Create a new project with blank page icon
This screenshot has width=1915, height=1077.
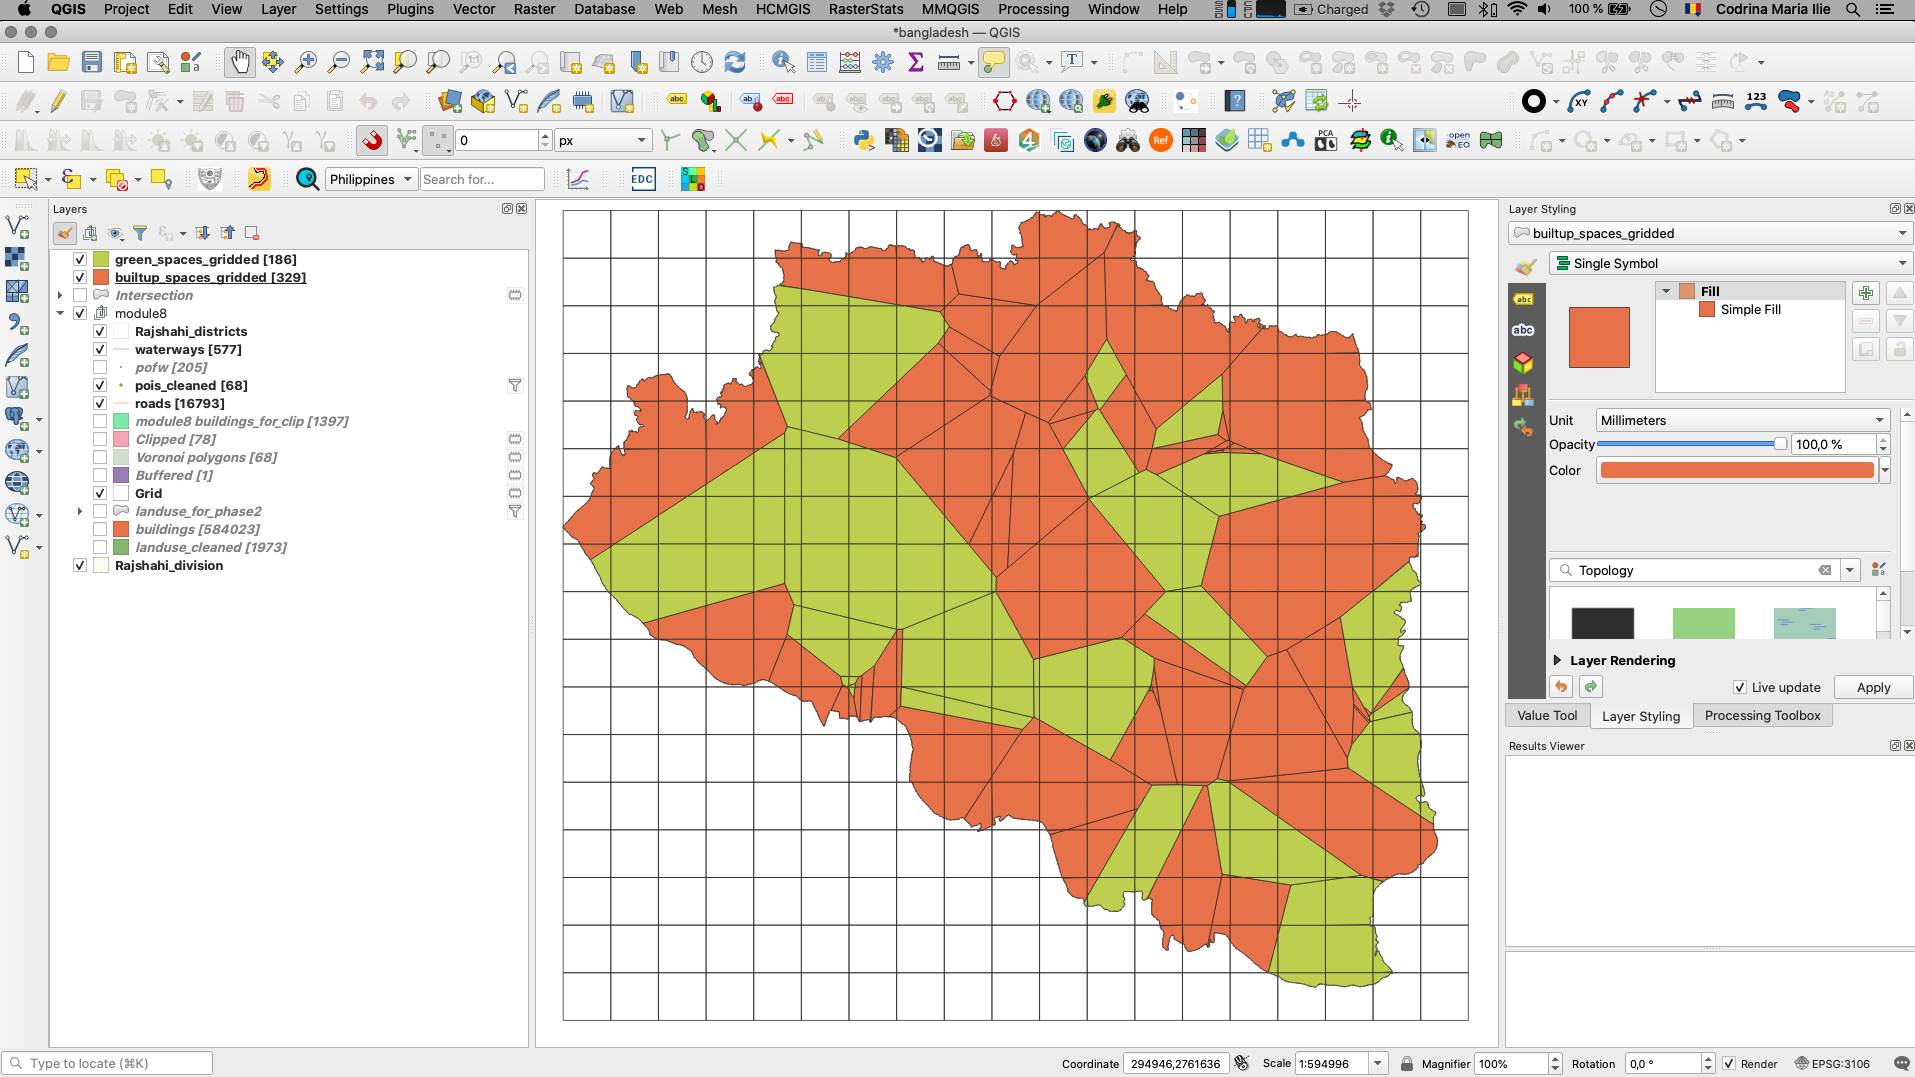[x=26, y=63]
